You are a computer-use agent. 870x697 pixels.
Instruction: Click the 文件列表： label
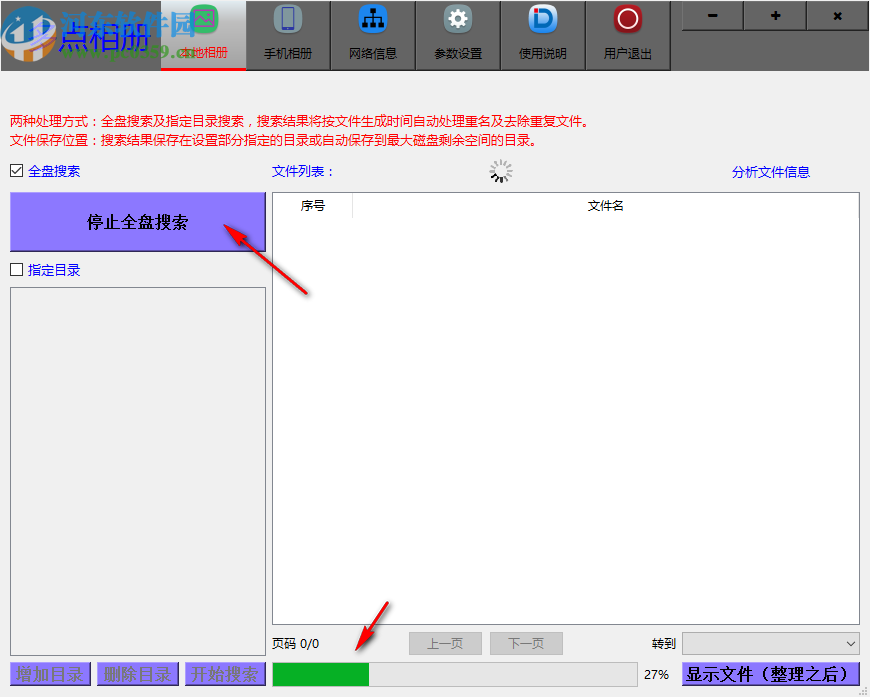pos(302,171)
